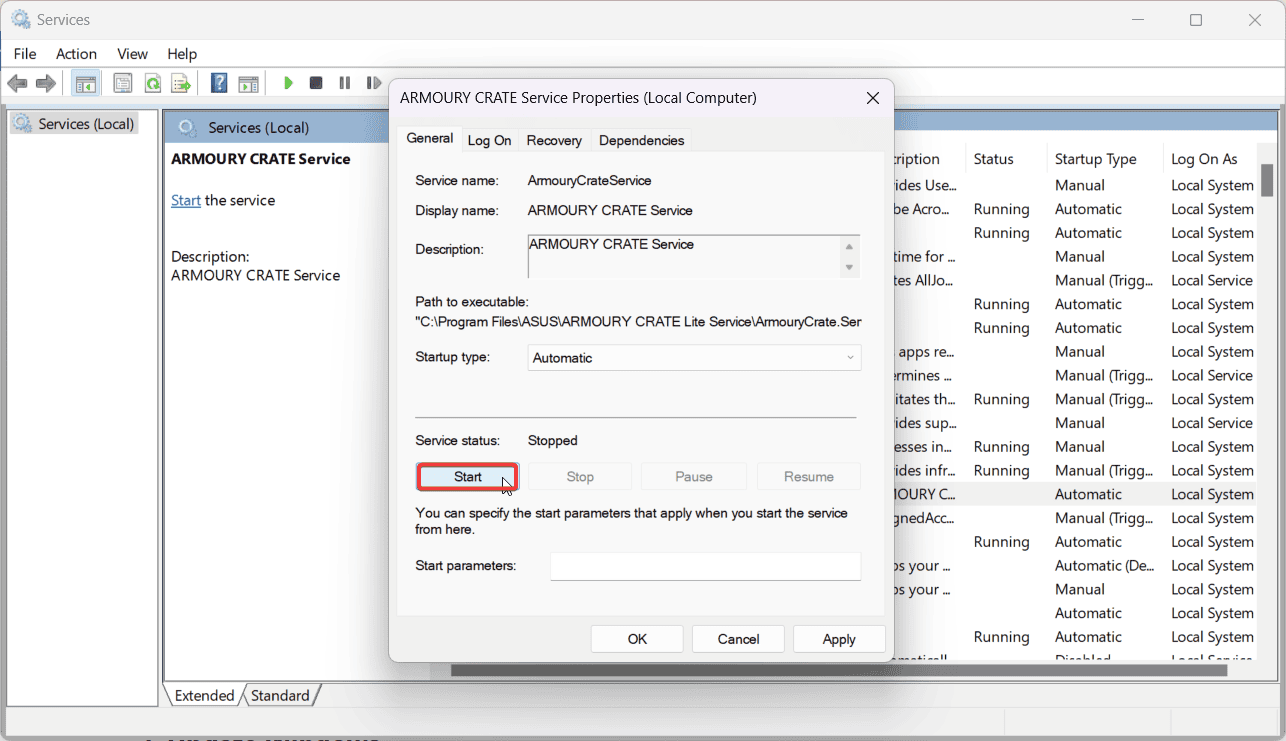Click Display name value ARMOURY CRATE Service
Image resolution: width=1286 pixels, height=741 pixels.
point(610,211)
